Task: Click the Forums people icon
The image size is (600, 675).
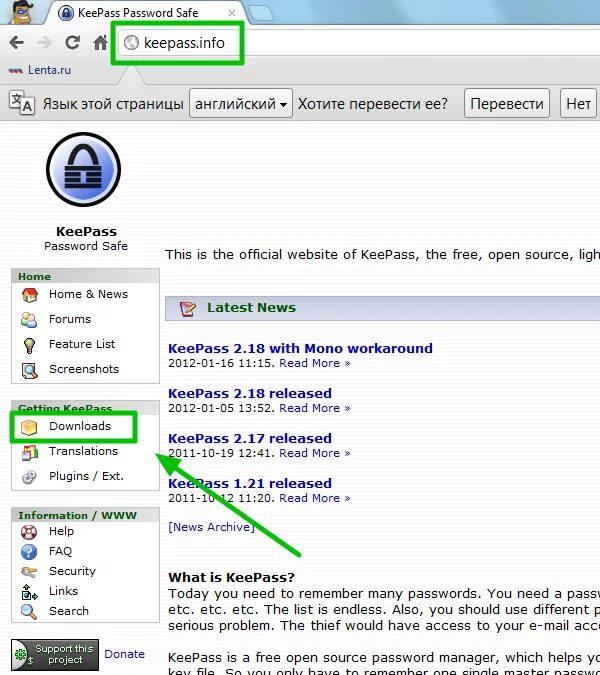Action: 29,320
